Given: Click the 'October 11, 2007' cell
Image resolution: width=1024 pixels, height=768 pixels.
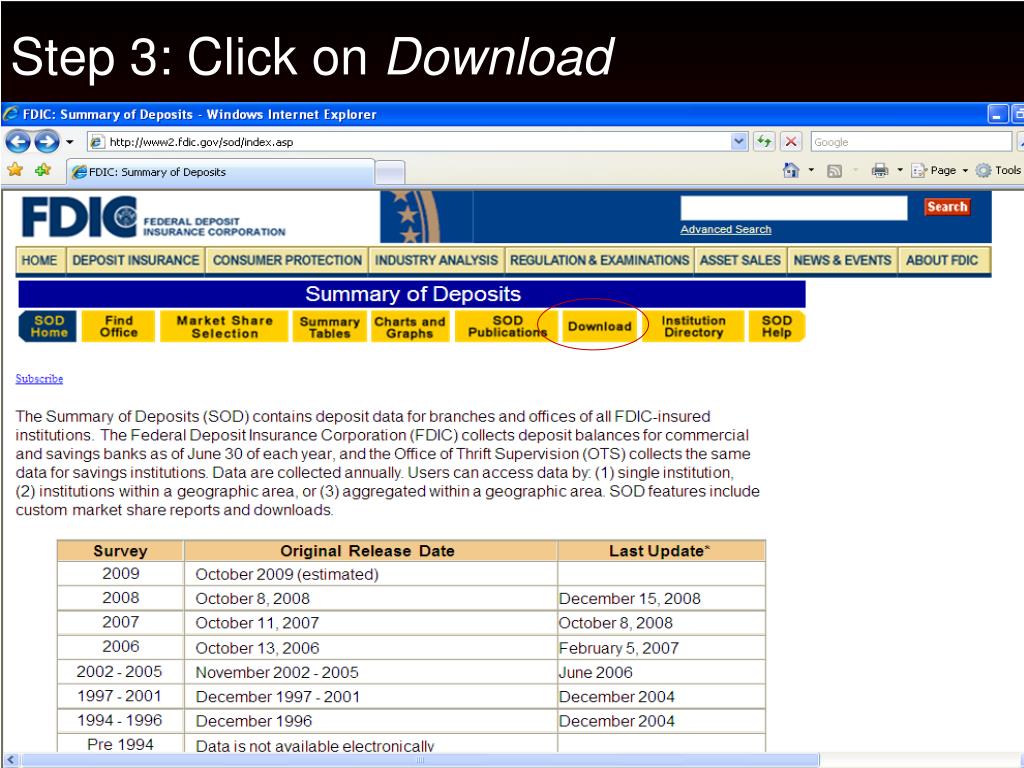Looking at the screenshot, I should [371, 623].
